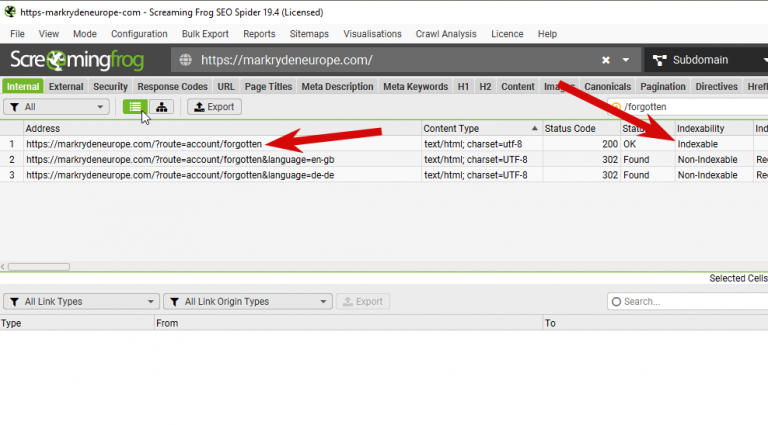Open the Configuration menu
The height and width of the screenshot is (425, 768).
139,34
